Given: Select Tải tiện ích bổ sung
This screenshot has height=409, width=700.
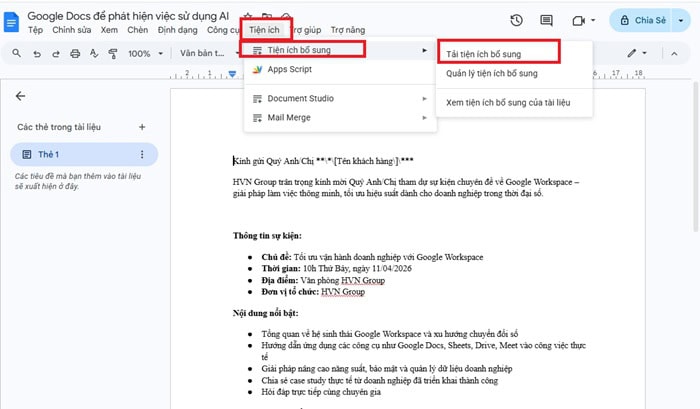Looking at the screenshot, I should (x=498, y=52).
